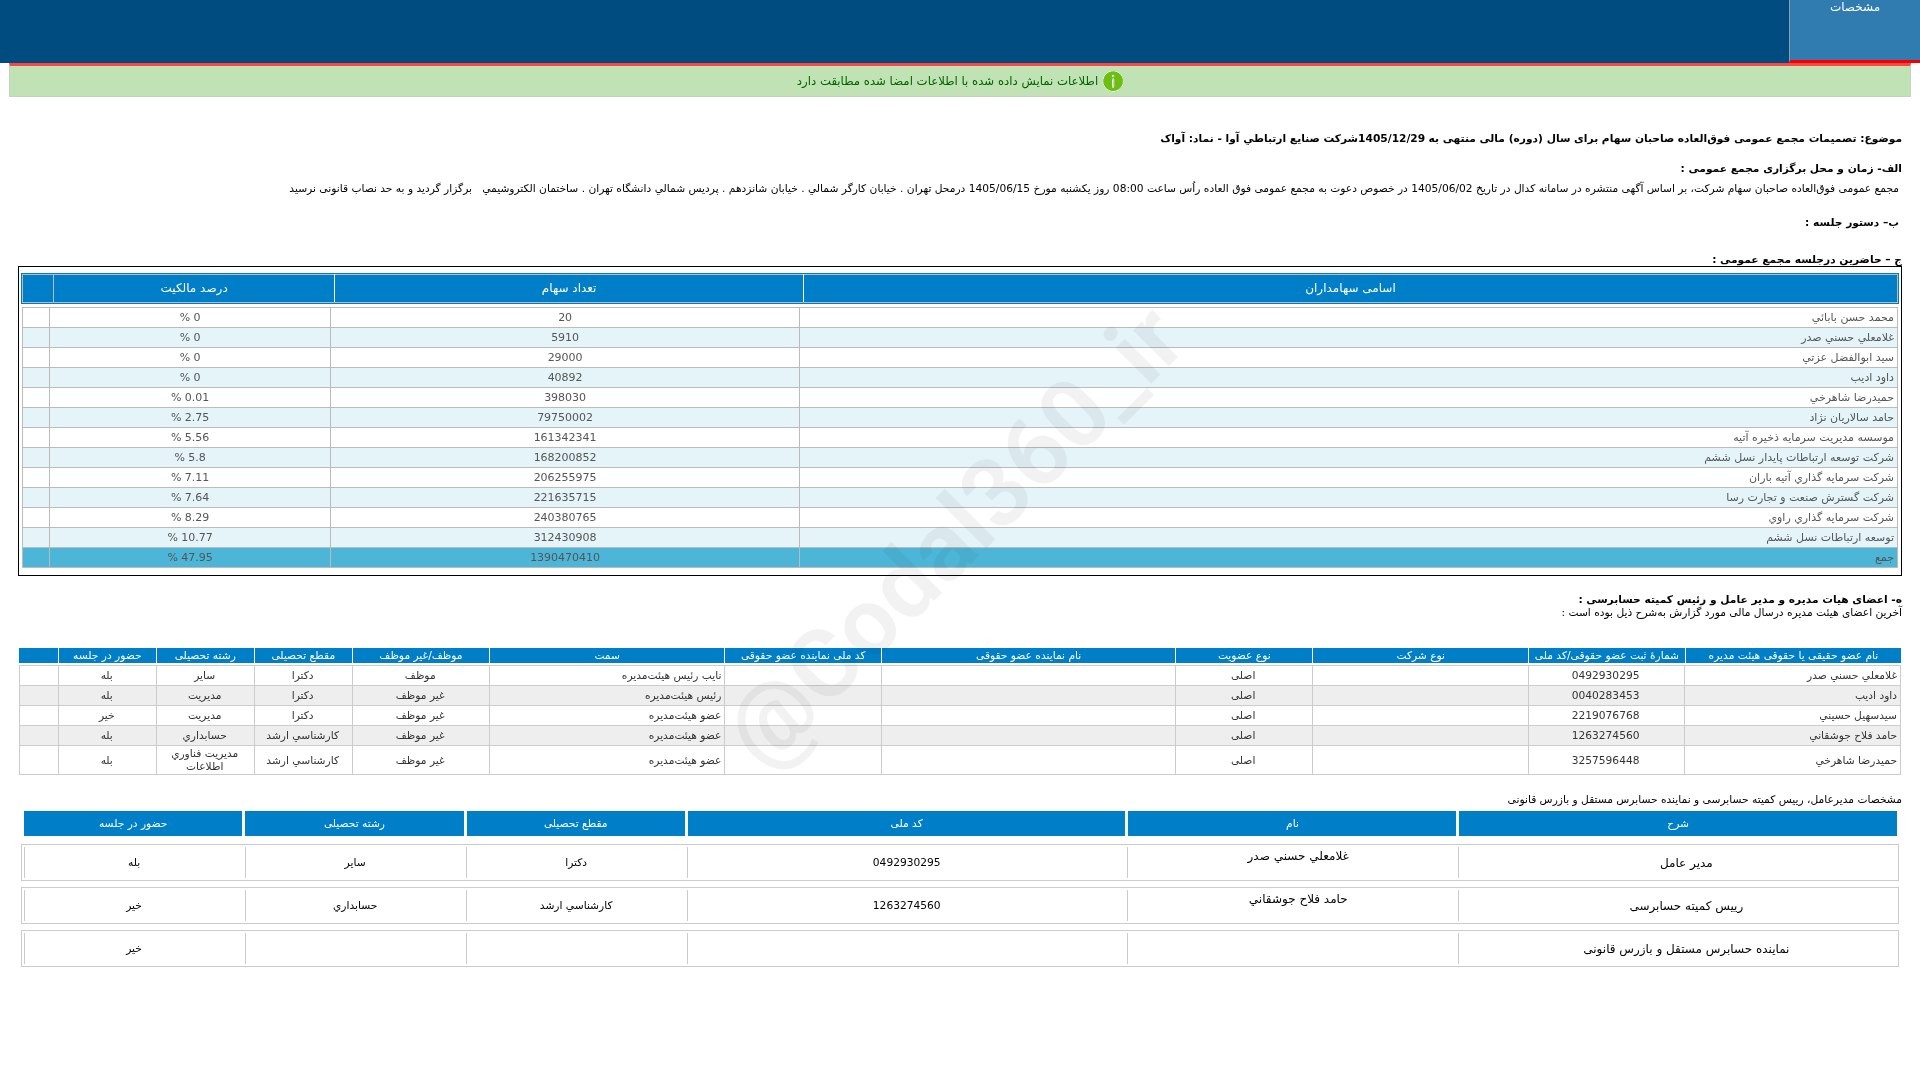Click share count 168200852

click(565, 457)
